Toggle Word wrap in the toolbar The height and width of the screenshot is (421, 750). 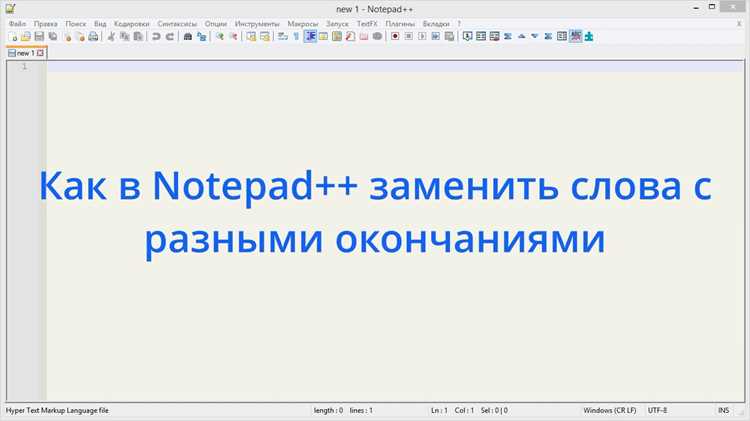283,36
